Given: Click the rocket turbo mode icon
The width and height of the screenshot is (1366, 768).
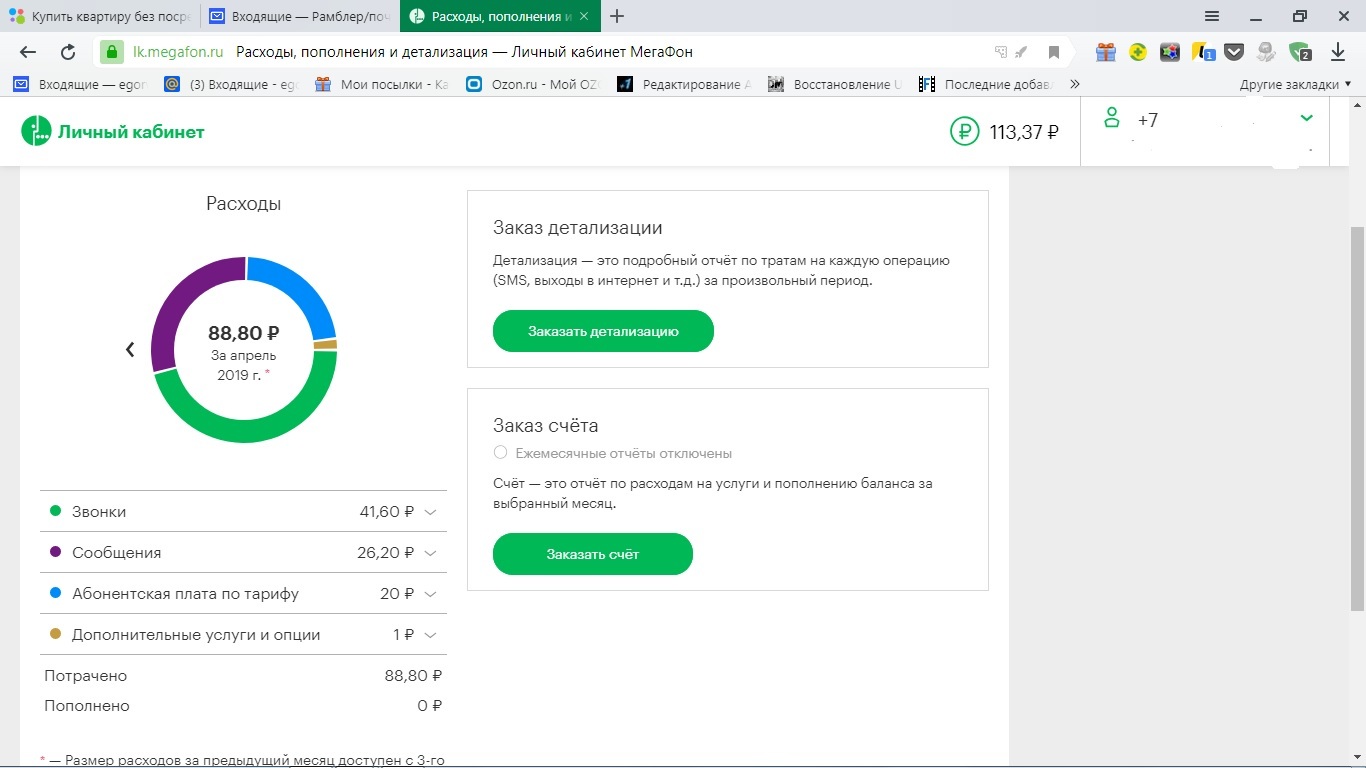Looking at the screenshot, I should point(1021,52).
